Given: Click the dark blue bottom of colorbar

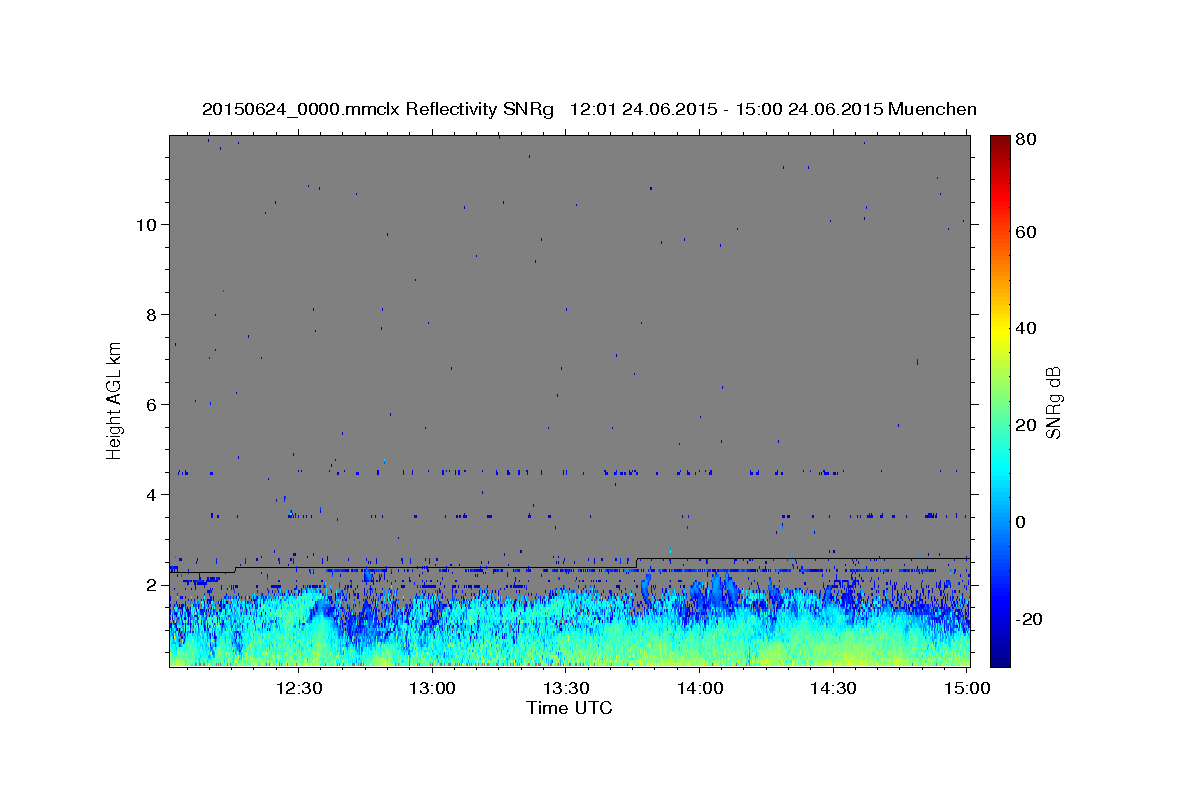Looking at the screenshot, I should [1000, 659].
